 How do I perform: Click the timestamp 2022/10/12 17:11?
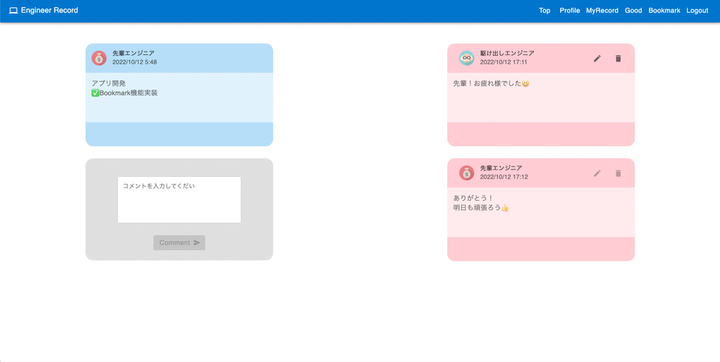504,62
